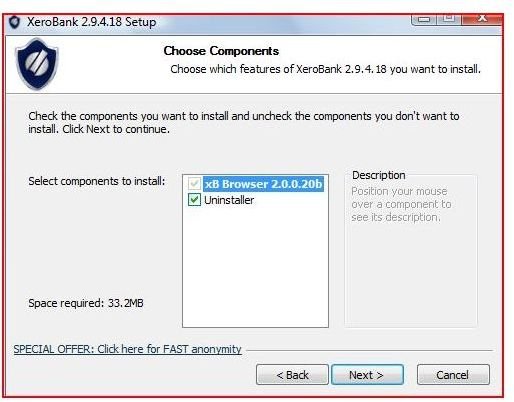Click the XeroBank 2.9.4.18 Setup title
514x402 pixels.
click(91, 22)
